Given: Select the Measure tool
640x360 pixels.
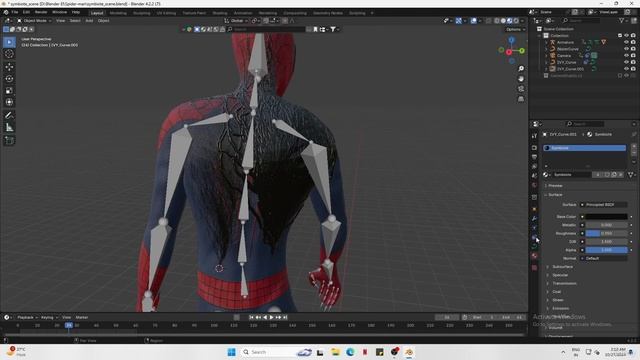Looking at the screenshot, I should (9, 127).
